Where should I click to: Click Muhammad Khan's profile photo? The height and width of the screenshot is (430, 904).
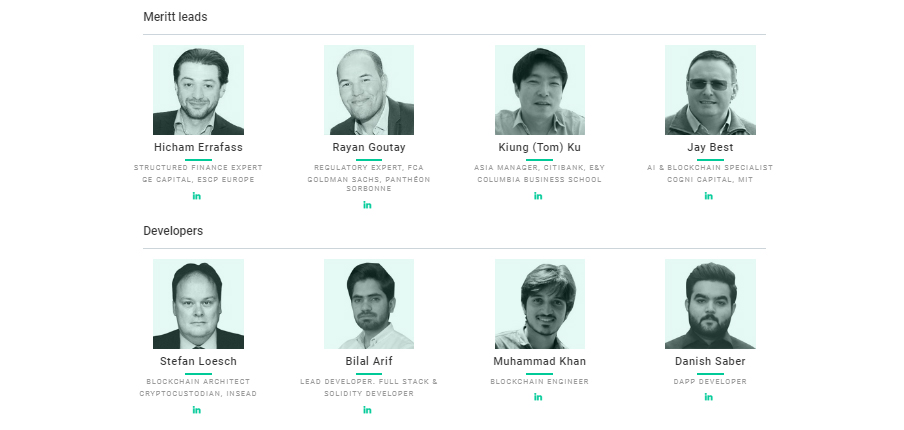[x=540, y=304]
